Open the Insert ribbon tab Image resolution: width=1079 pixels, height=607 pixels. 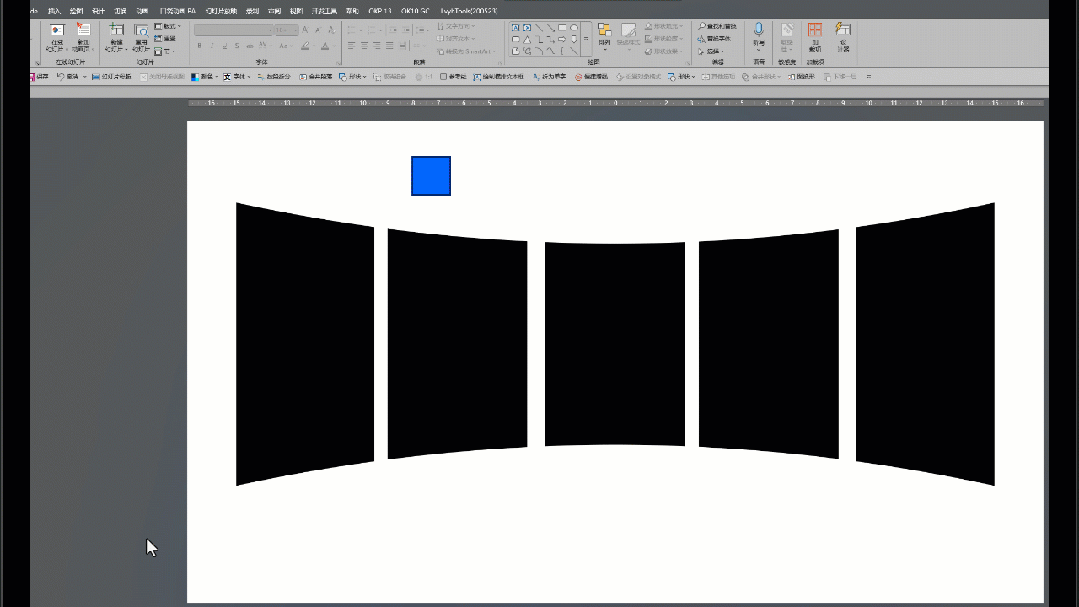point(54,11)
